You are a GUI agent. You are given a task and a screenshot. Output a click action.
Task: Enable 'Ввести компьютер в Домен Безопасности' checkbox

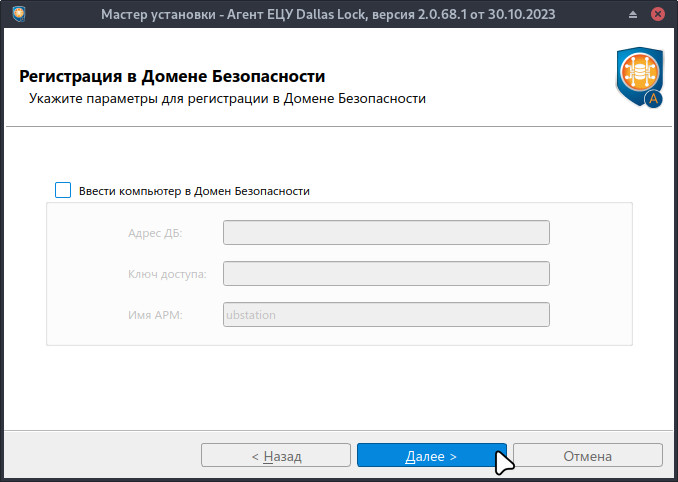tap(63, 190)
